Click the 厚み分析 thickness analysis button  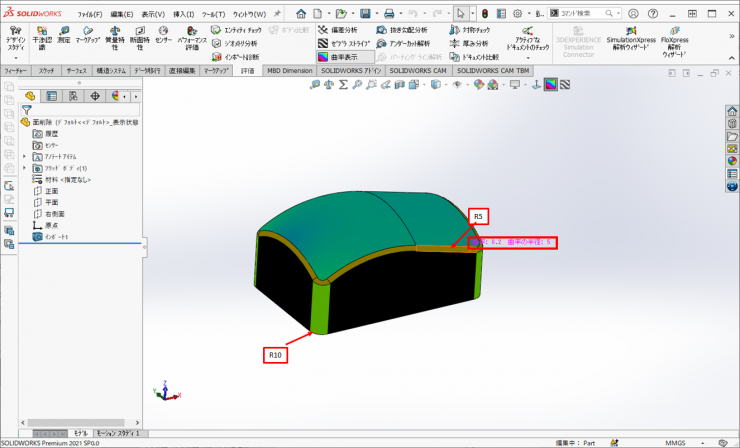[467, 44]
